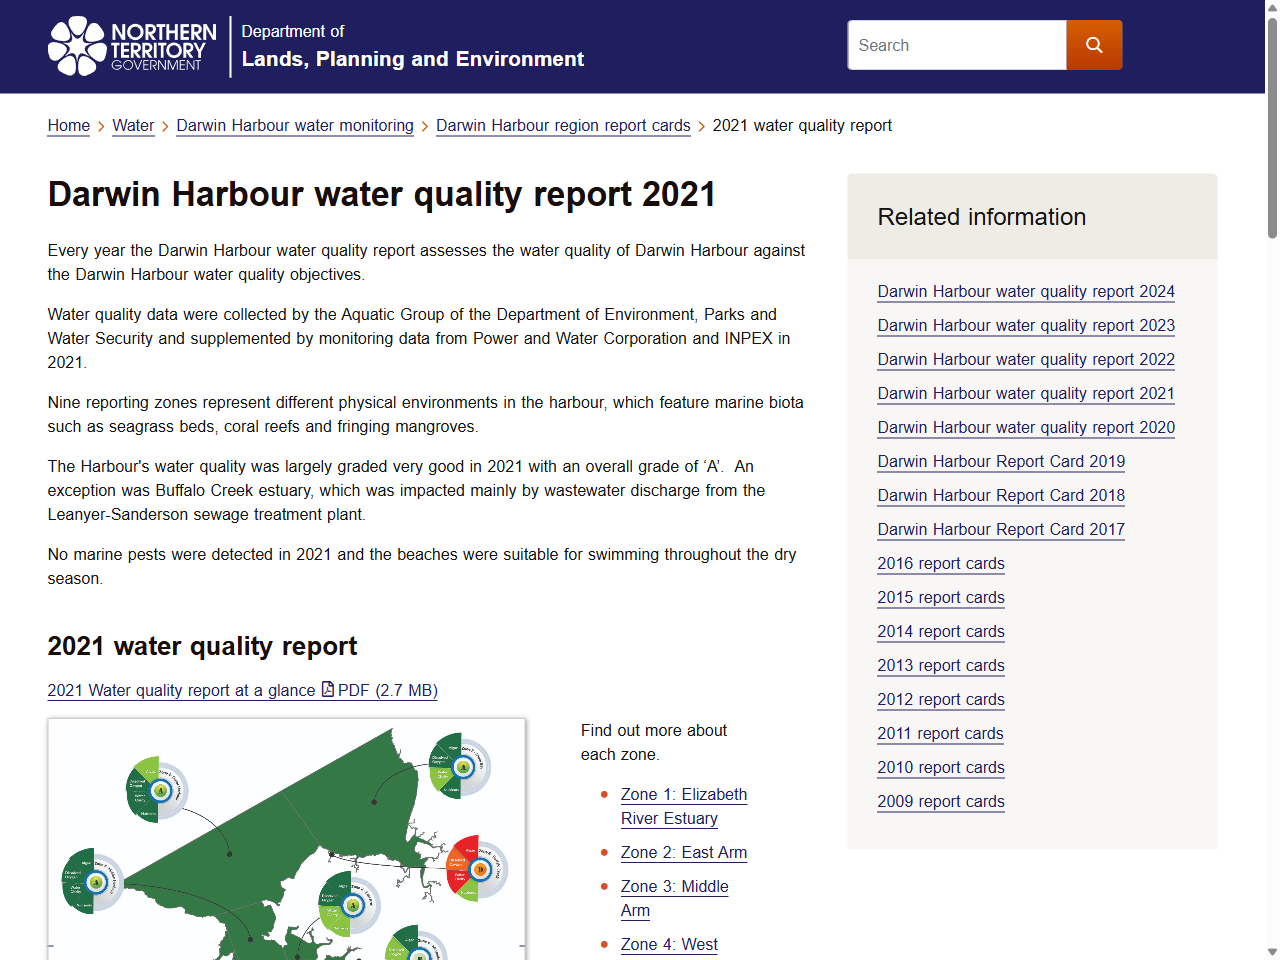Open Darwin Harbour water monitoring breadcrumb

point(294,126)
